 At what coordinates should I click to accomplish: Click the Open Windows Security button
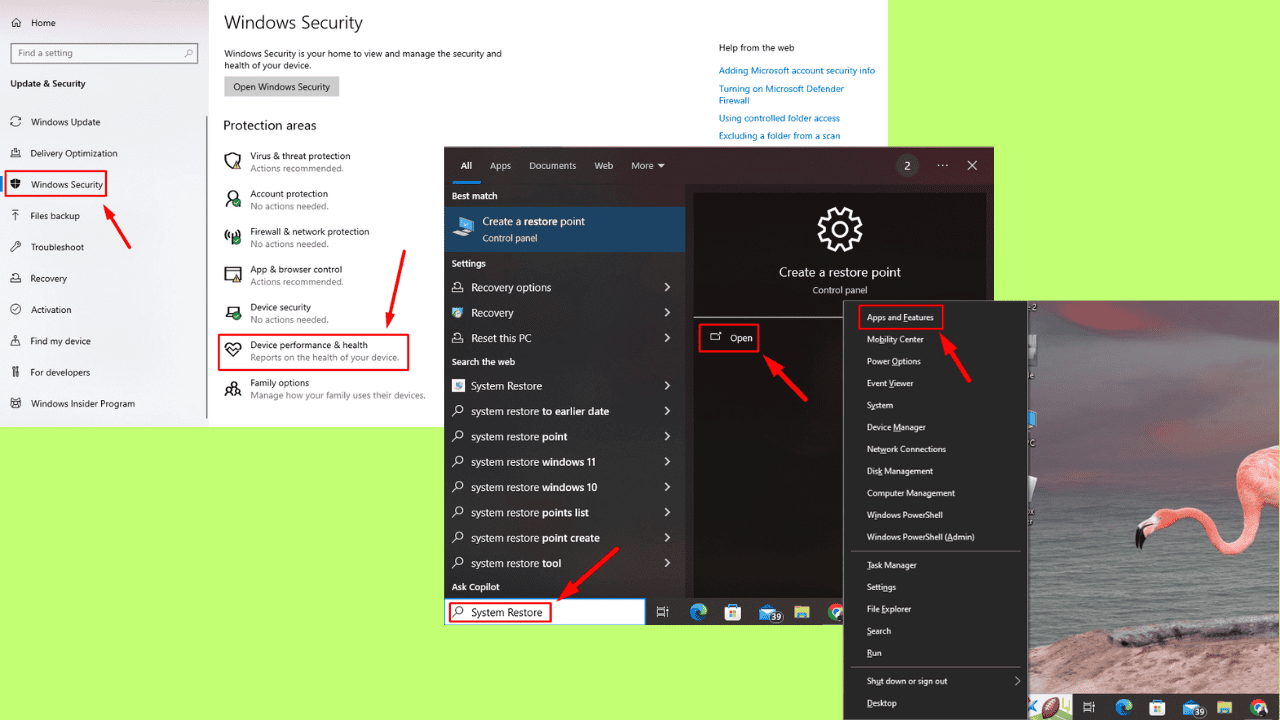[x=282, y=87]
